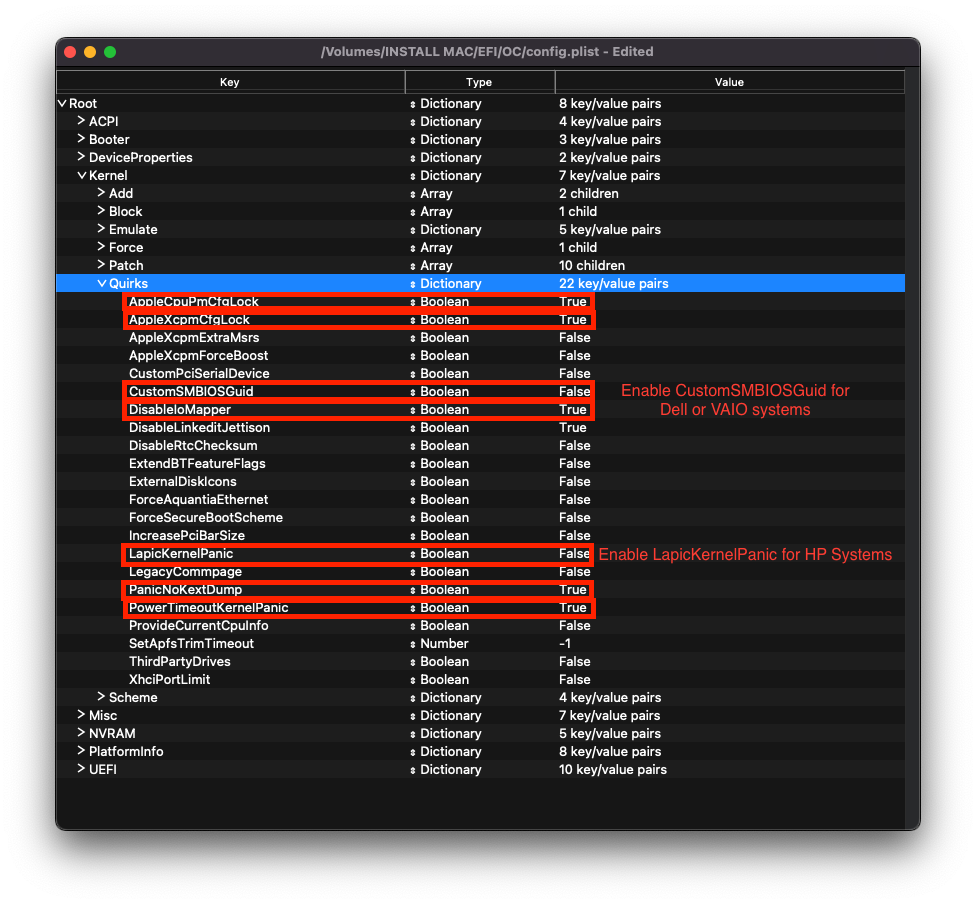
Task: Collapse the Quirks disclosure triangle
Action: (x=102, y=284)
